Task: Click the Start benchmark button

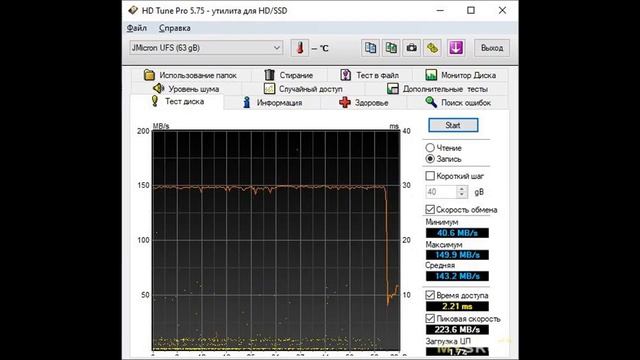Action: [x=453, y=125]
